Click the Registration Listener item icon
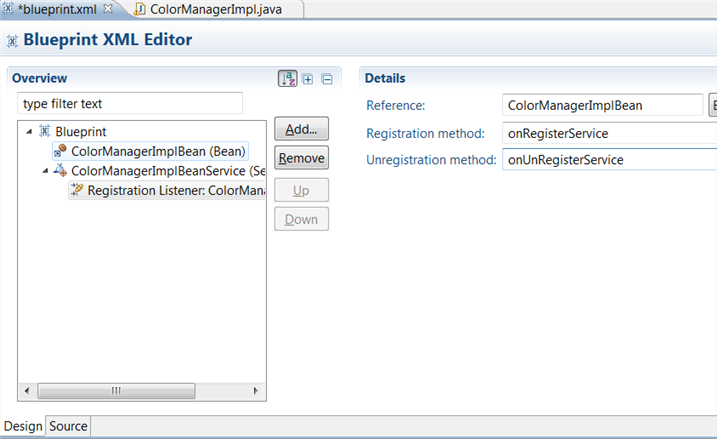 (77, 190)
